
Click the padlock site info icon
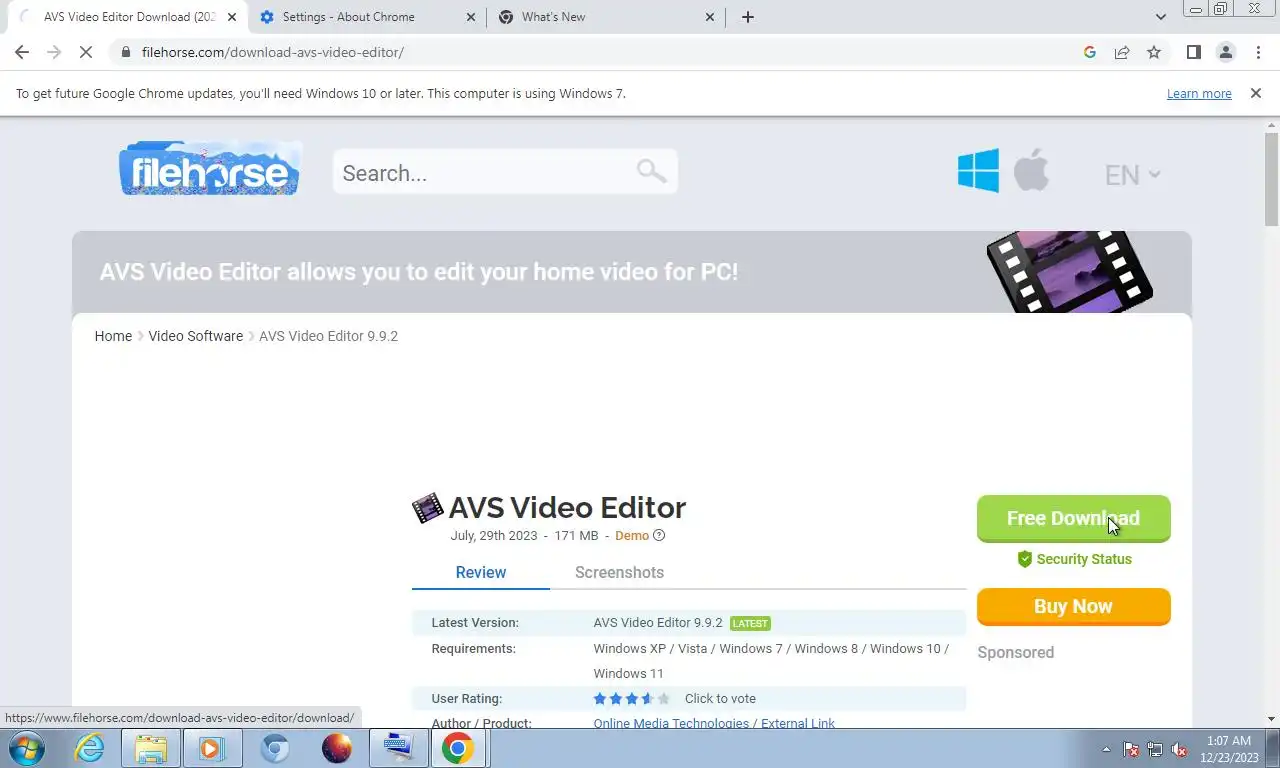pyautogui.click(x=125, y=52)
